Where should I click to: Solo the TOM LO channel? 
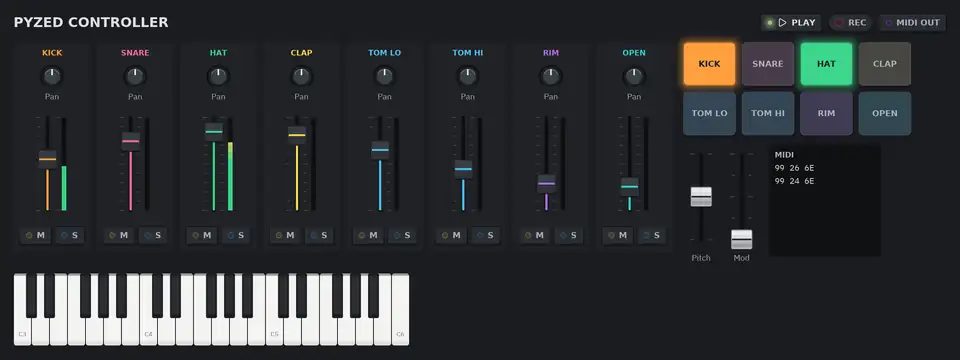403,235
